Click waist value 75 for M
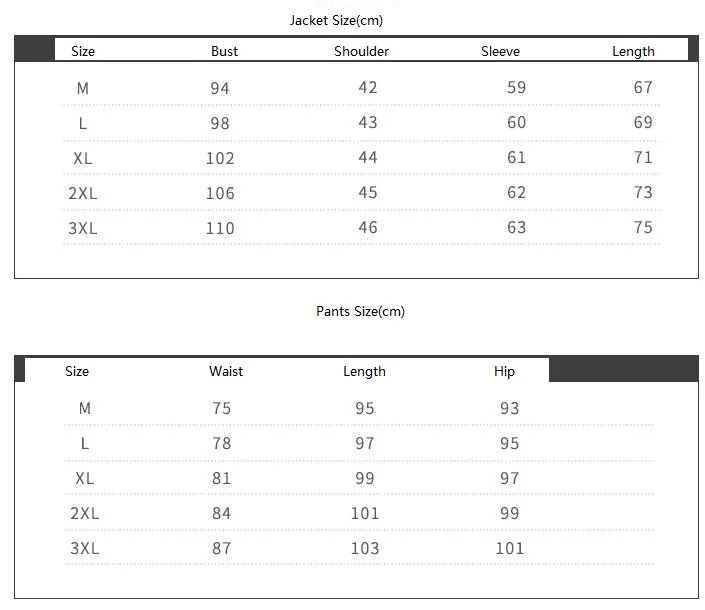 click(222, 408)
